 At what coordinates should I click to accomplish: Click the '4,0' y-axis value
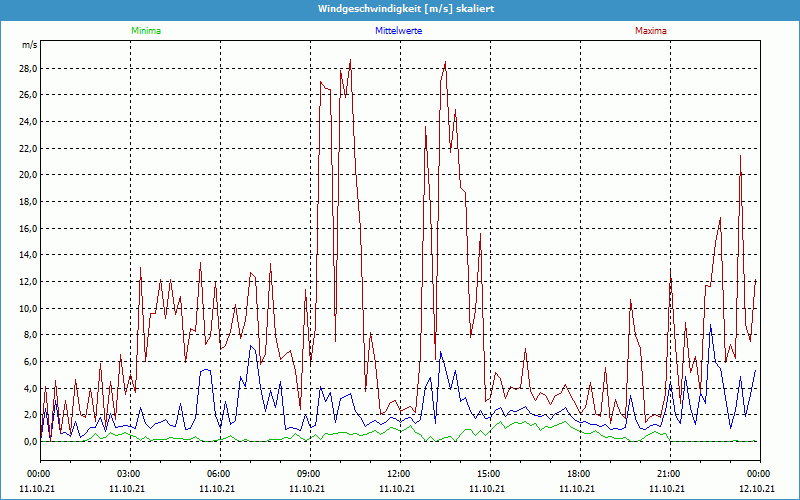31,388
